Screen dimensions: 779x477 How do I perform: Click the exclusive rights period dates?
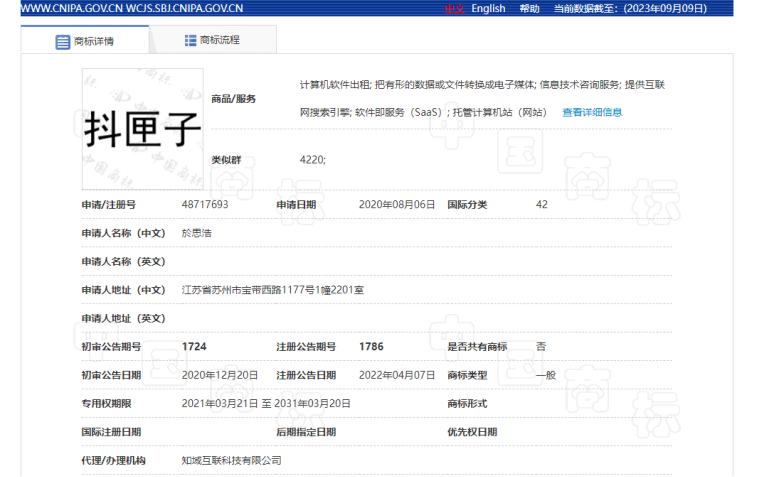266,403
